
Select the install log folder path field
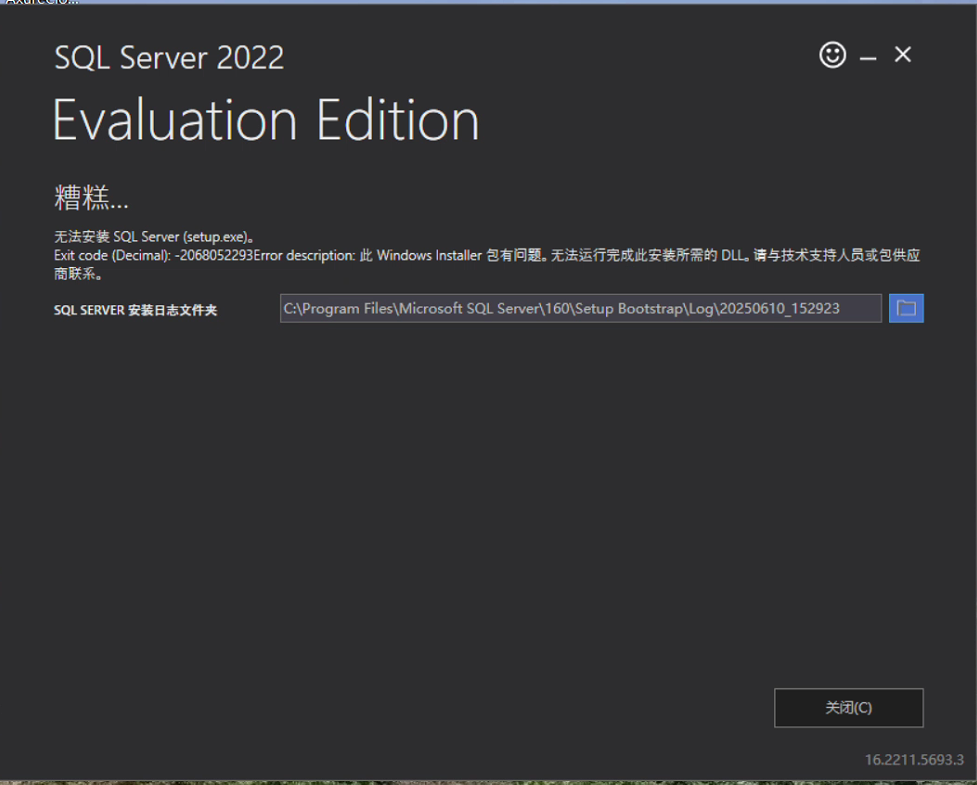pos(581,308)
